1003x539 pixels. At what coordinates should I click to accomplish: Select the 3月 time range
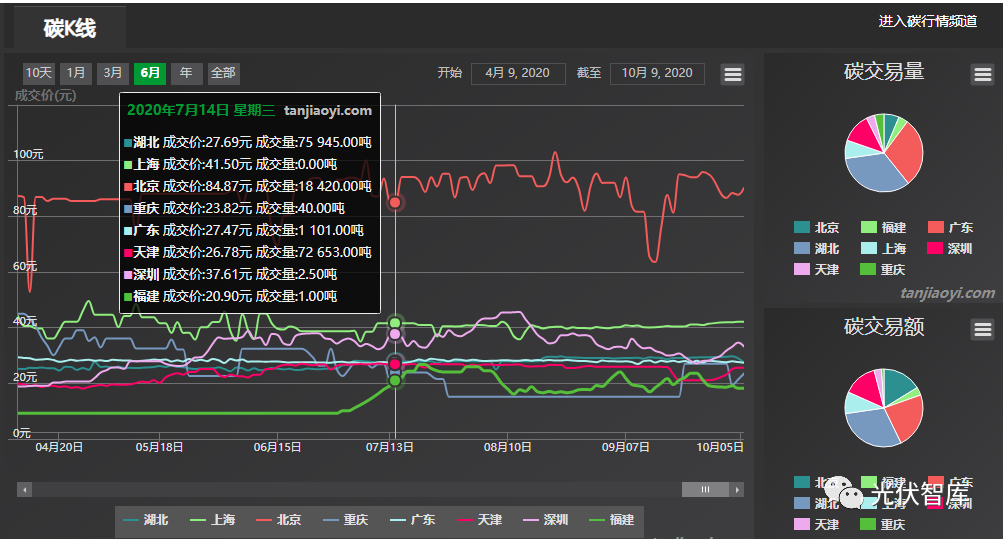pos(114,73)
